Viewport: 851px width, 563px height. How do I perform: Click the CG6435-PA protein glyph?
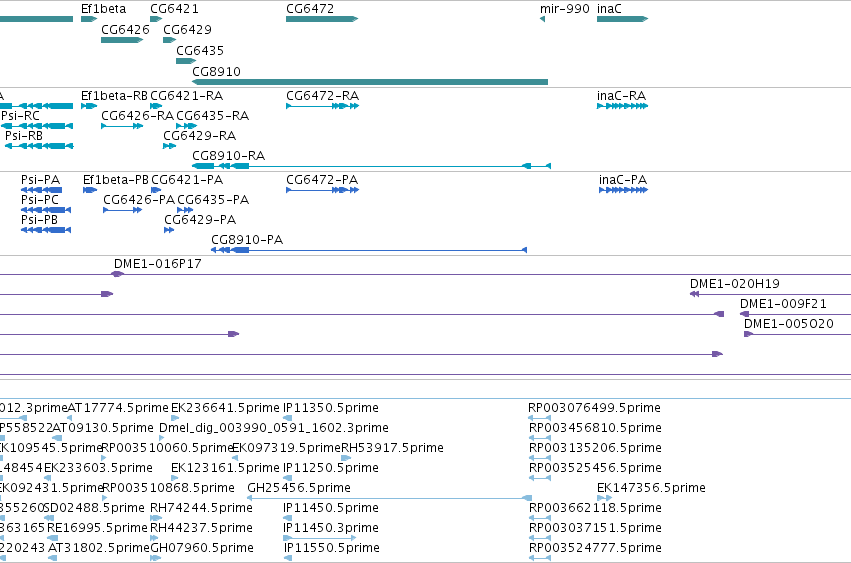[185, 210]
